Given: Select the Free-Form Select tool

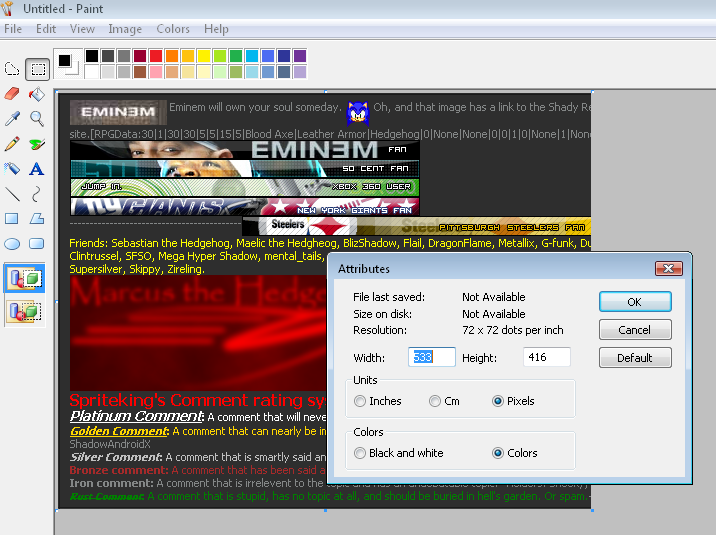Looking at the screenshot, I should (12, 69).
